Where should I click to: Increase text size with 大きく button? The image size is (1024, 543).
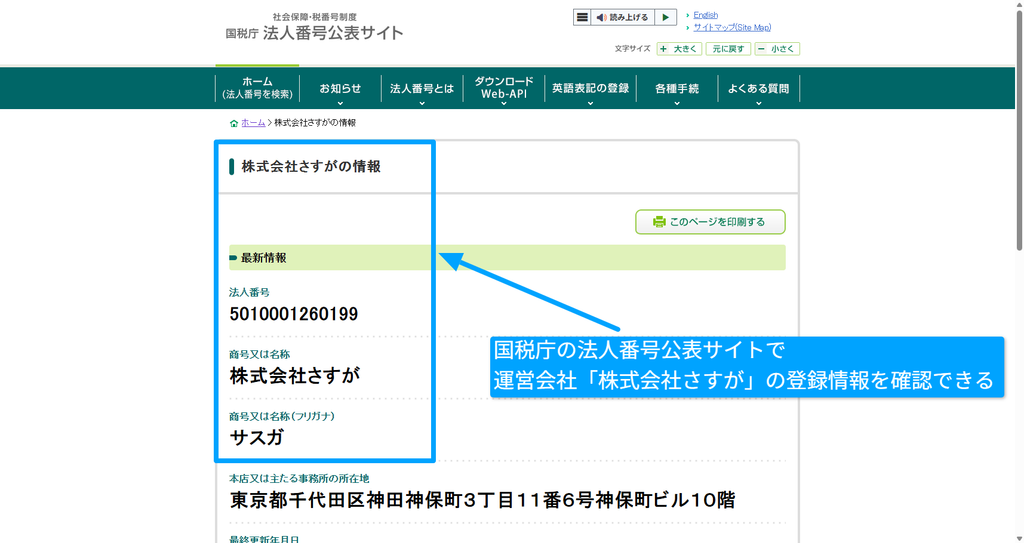click(x=679, y=49)
